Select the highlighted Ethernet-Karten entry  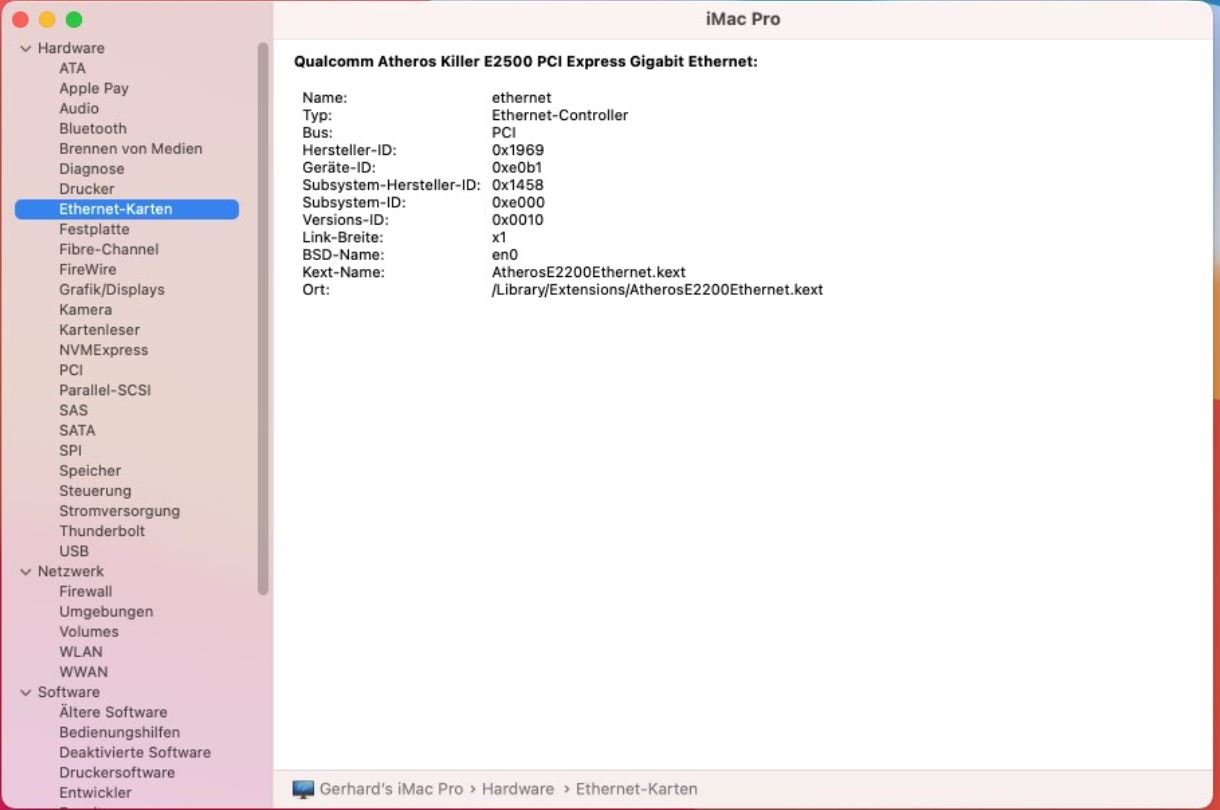127,209
